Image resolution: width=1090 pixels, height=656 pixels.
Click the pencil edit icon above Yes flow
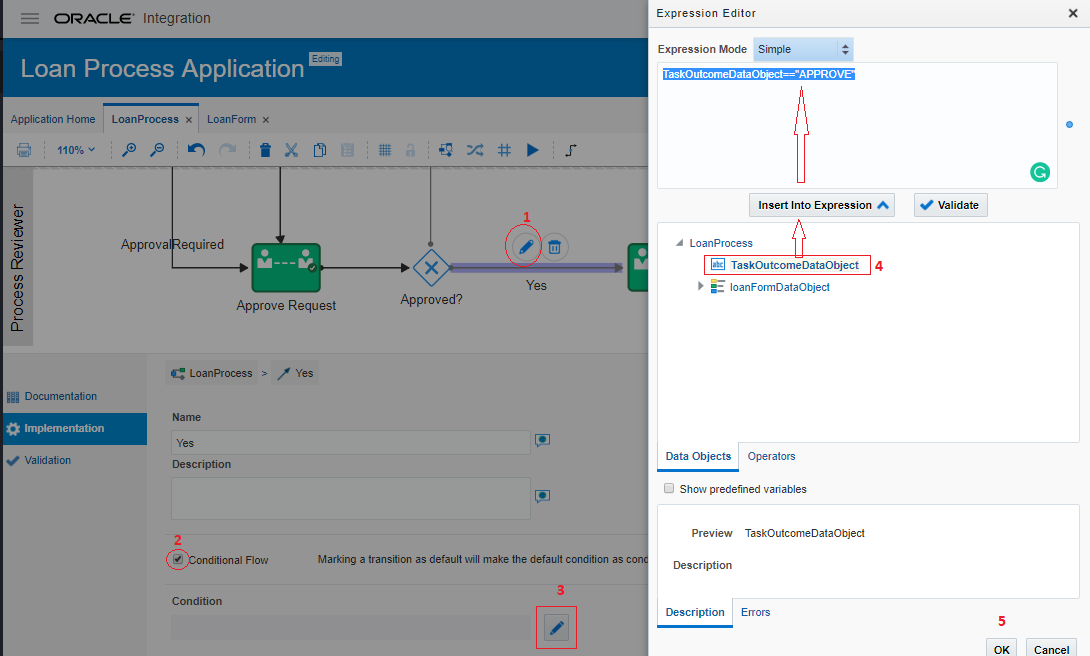[x=526, y=247]
